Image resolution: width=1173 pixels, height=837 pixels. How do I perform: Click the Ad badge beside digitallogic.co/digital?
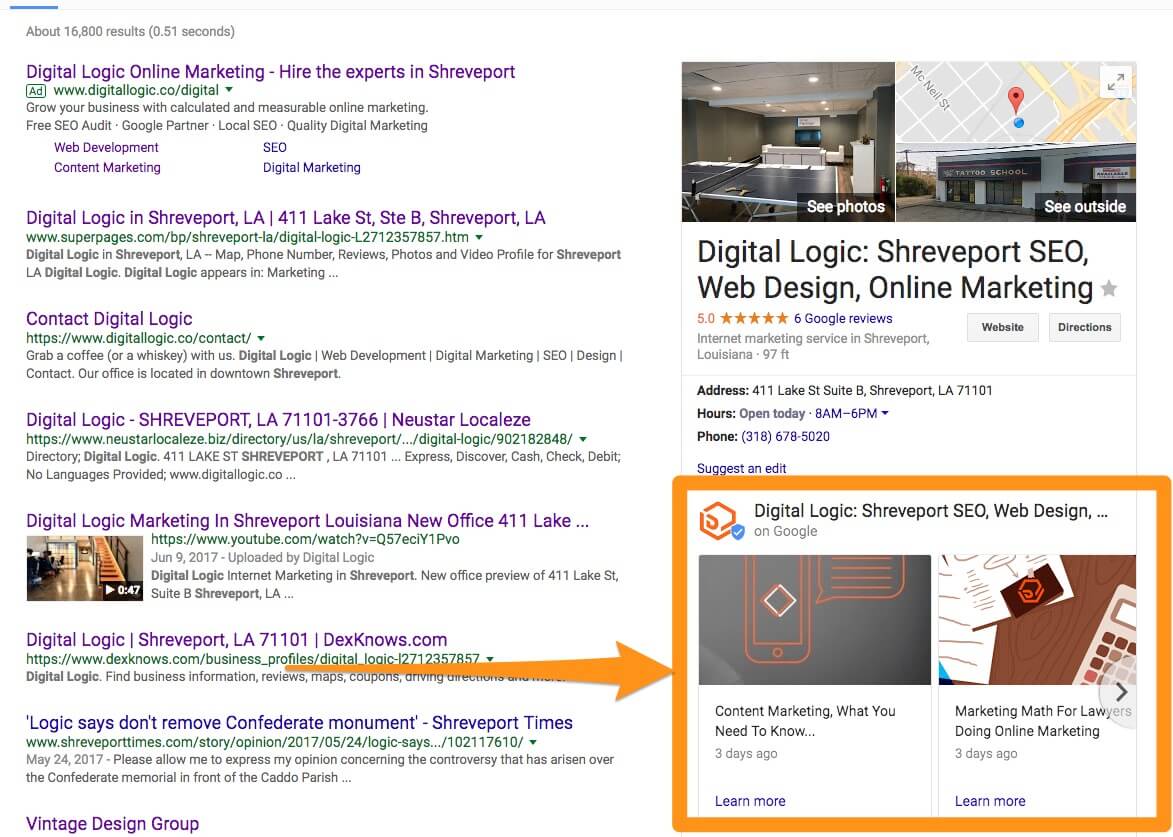click(36, 91)
